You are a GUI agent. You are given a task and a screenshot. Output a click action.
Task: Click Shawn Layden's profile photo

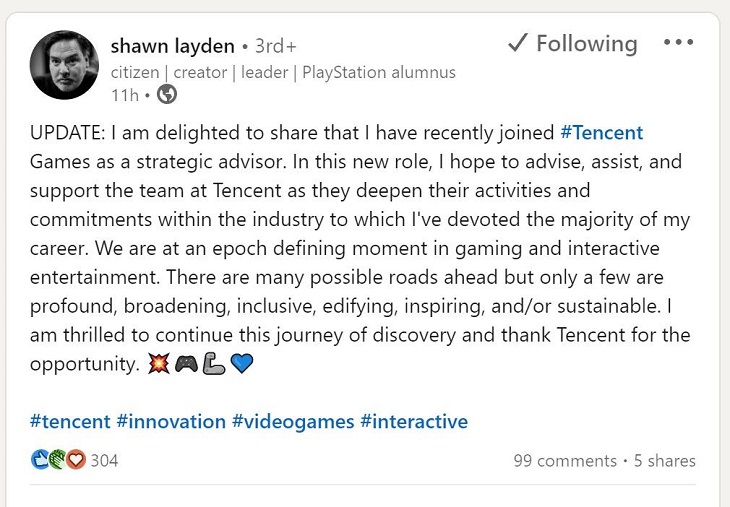(x=65, y=65)
